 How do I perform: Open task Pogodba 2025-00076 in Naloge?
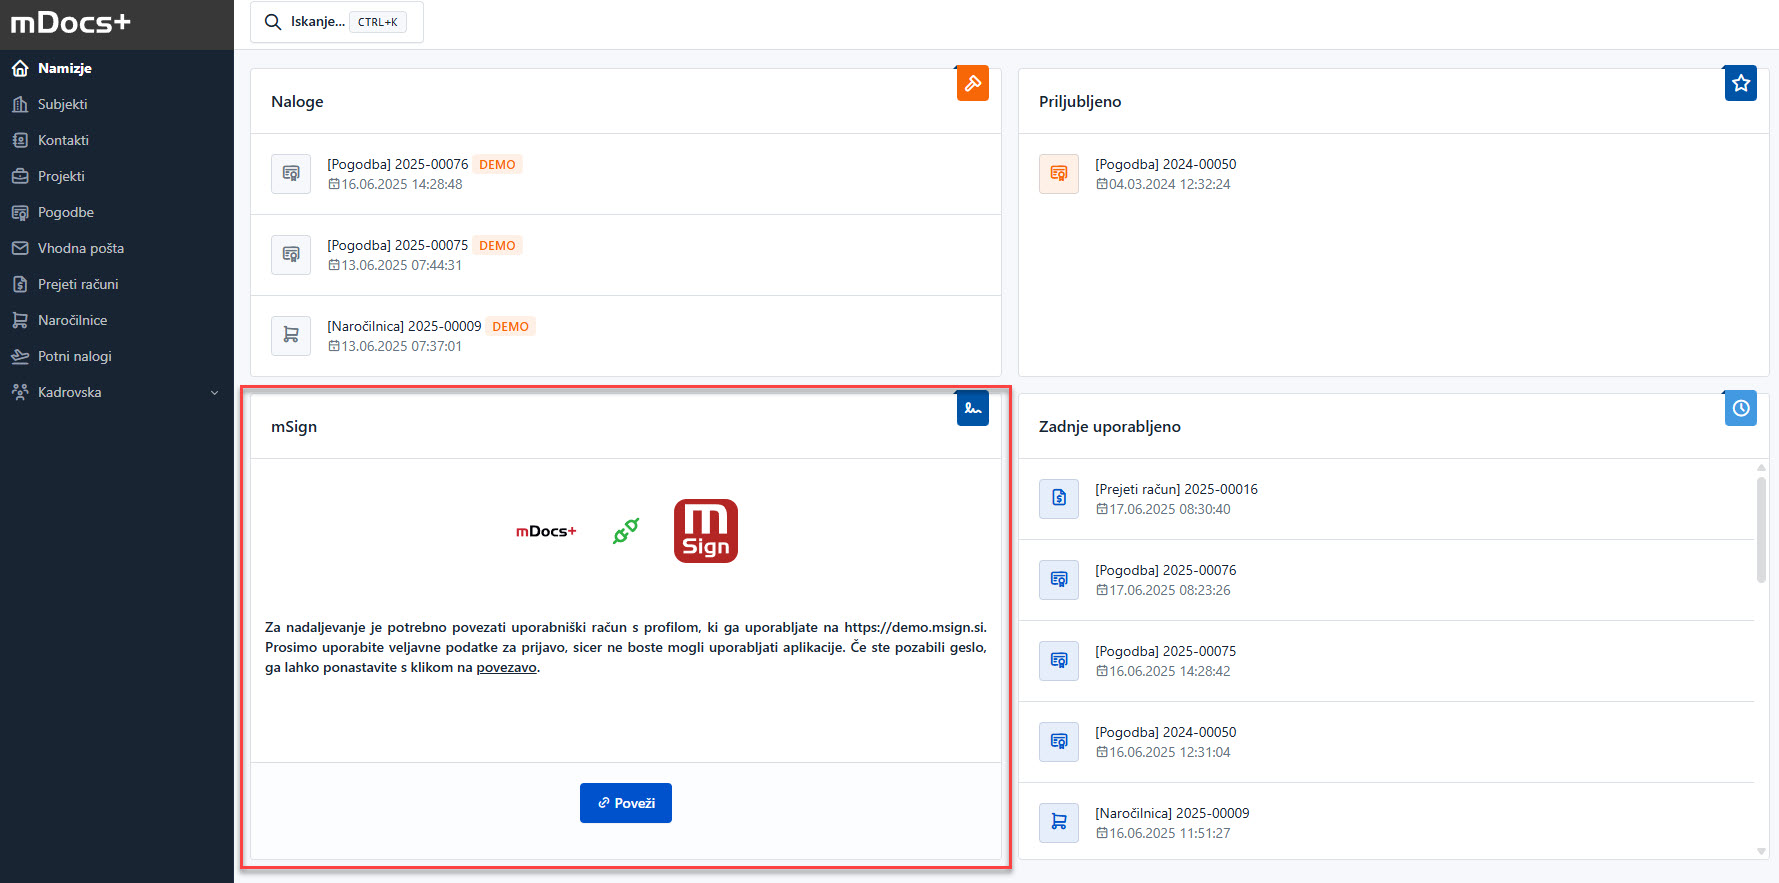point(397,164)
